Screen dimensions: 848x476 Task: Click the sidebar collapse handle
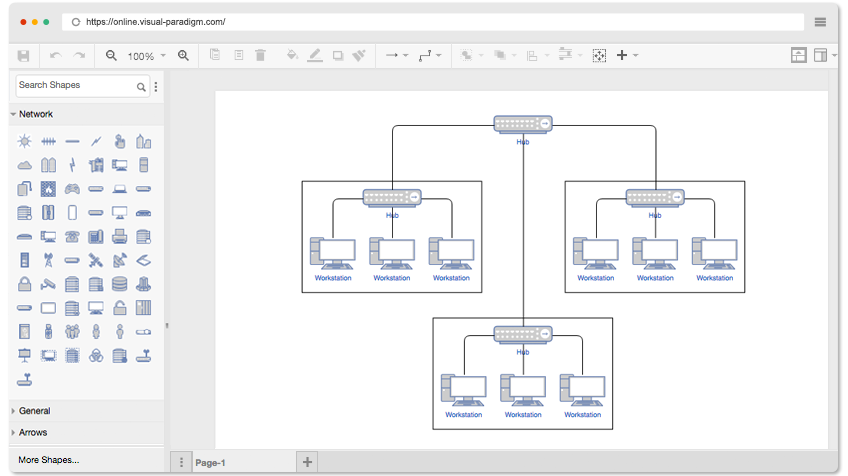pos(167,326)
